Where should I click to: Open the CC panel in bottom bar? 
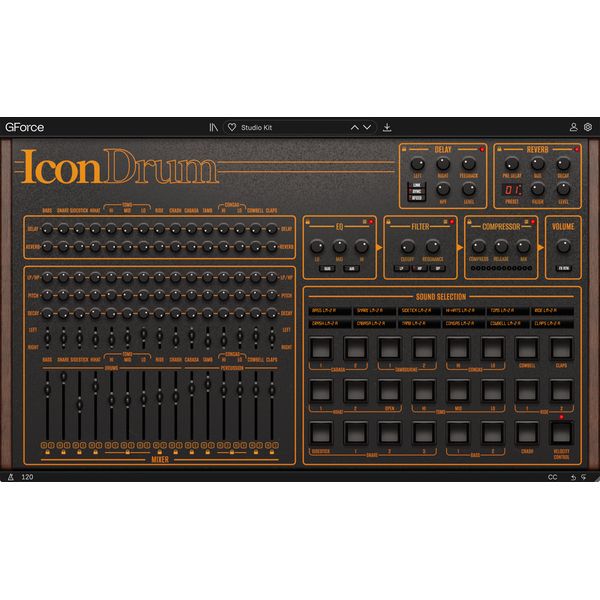point(553,477)
